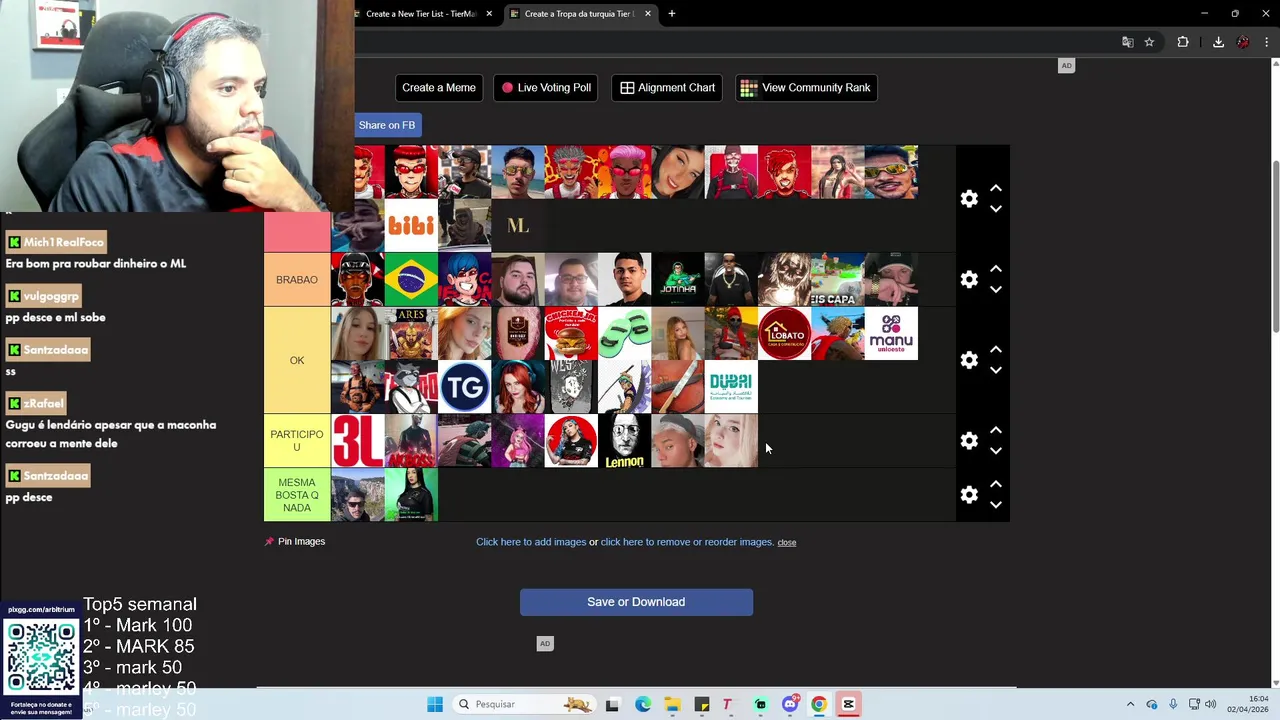Open a new browser tab with plus
This screenshot has width=1280, height=720.
click(672, 14)
